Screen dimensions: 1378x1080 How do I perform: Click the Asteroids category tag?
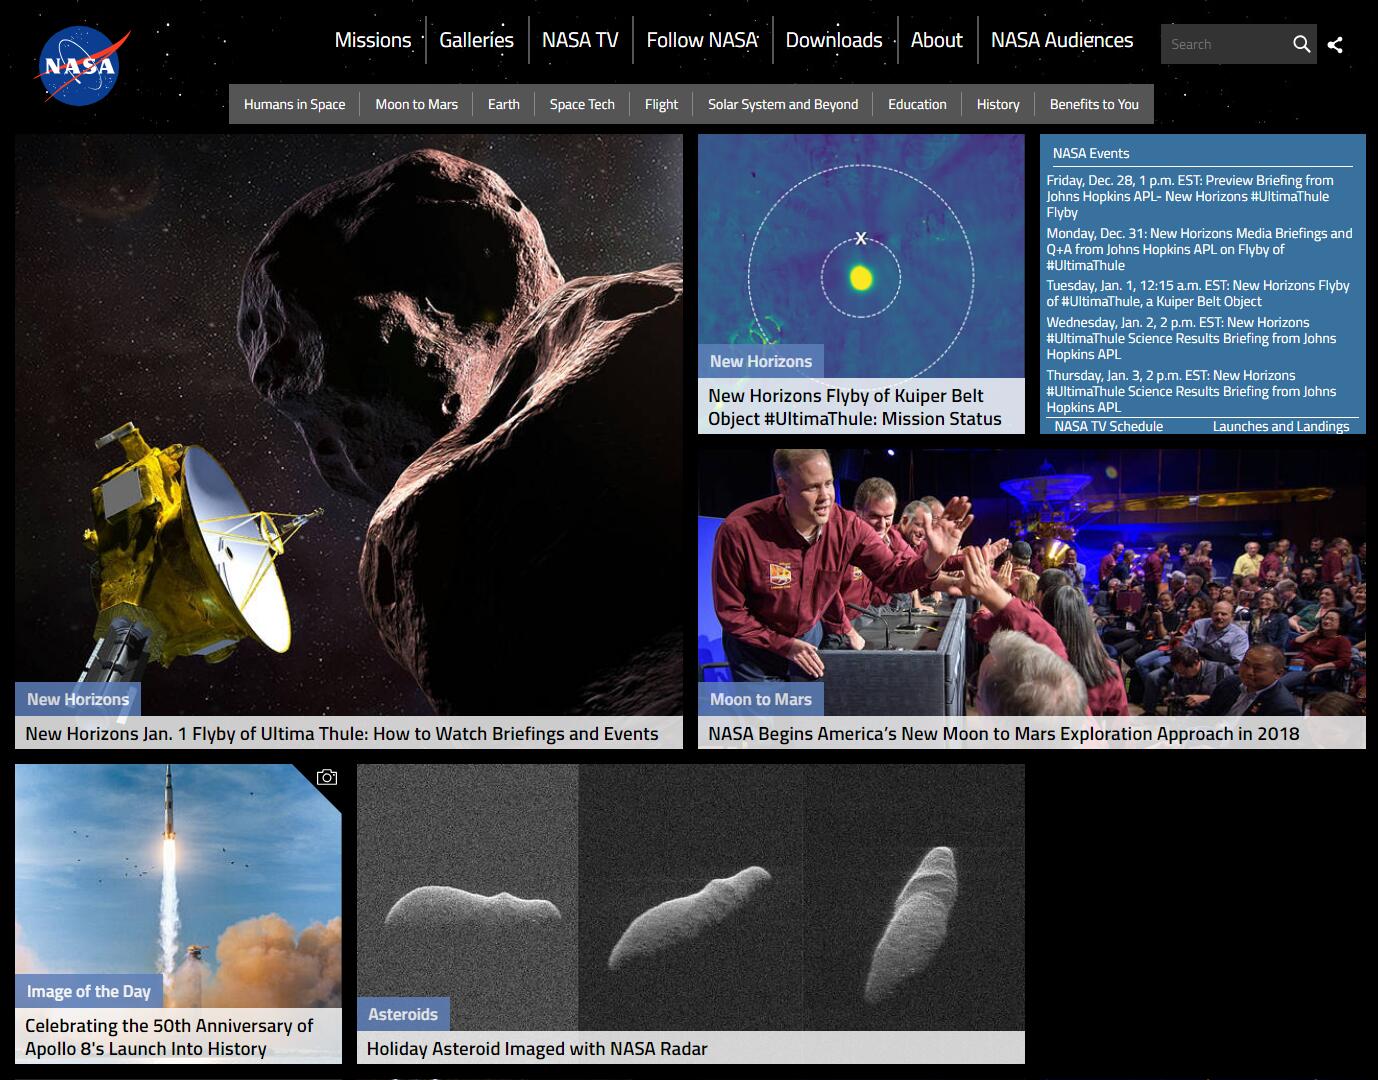(x=403, y=1014)
